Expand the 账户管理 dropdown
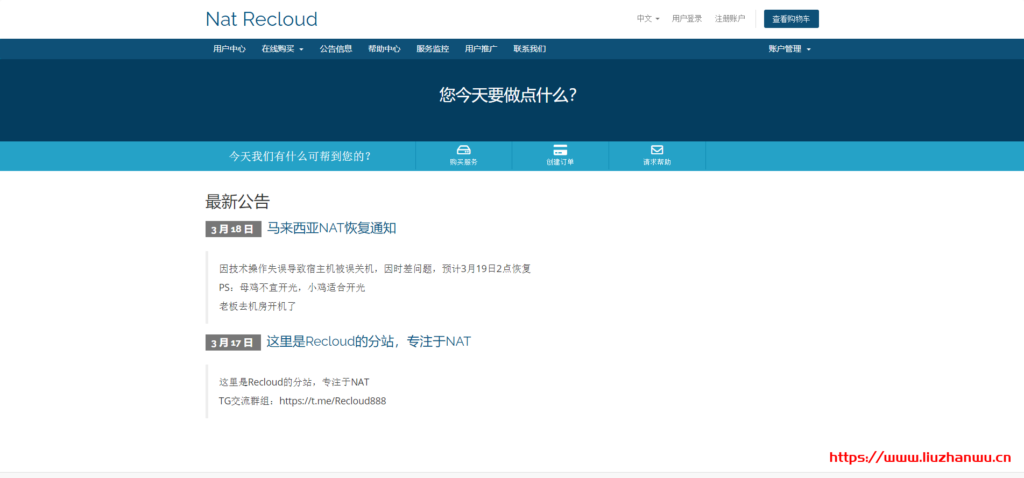Screen dimensions: 1024x478 789,48
